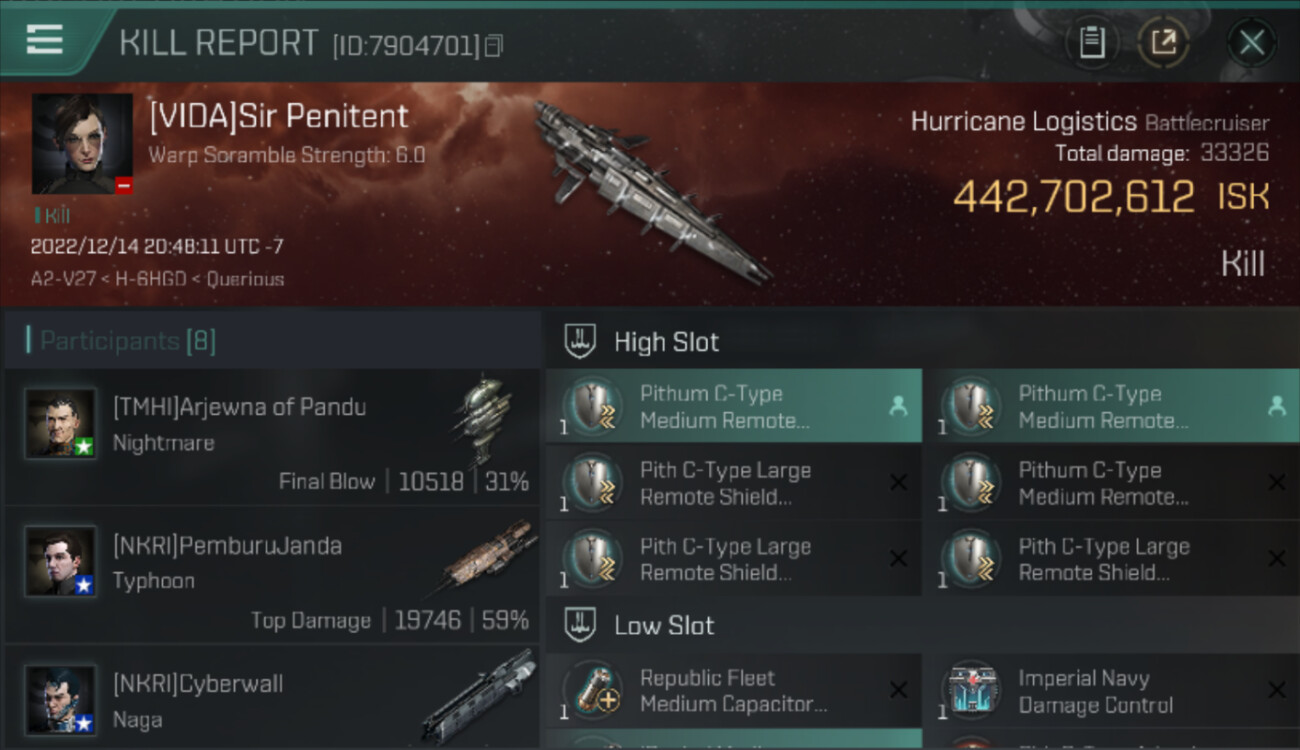
Task: Select PemburuJanda participant entry
Action: click(272, 575)
